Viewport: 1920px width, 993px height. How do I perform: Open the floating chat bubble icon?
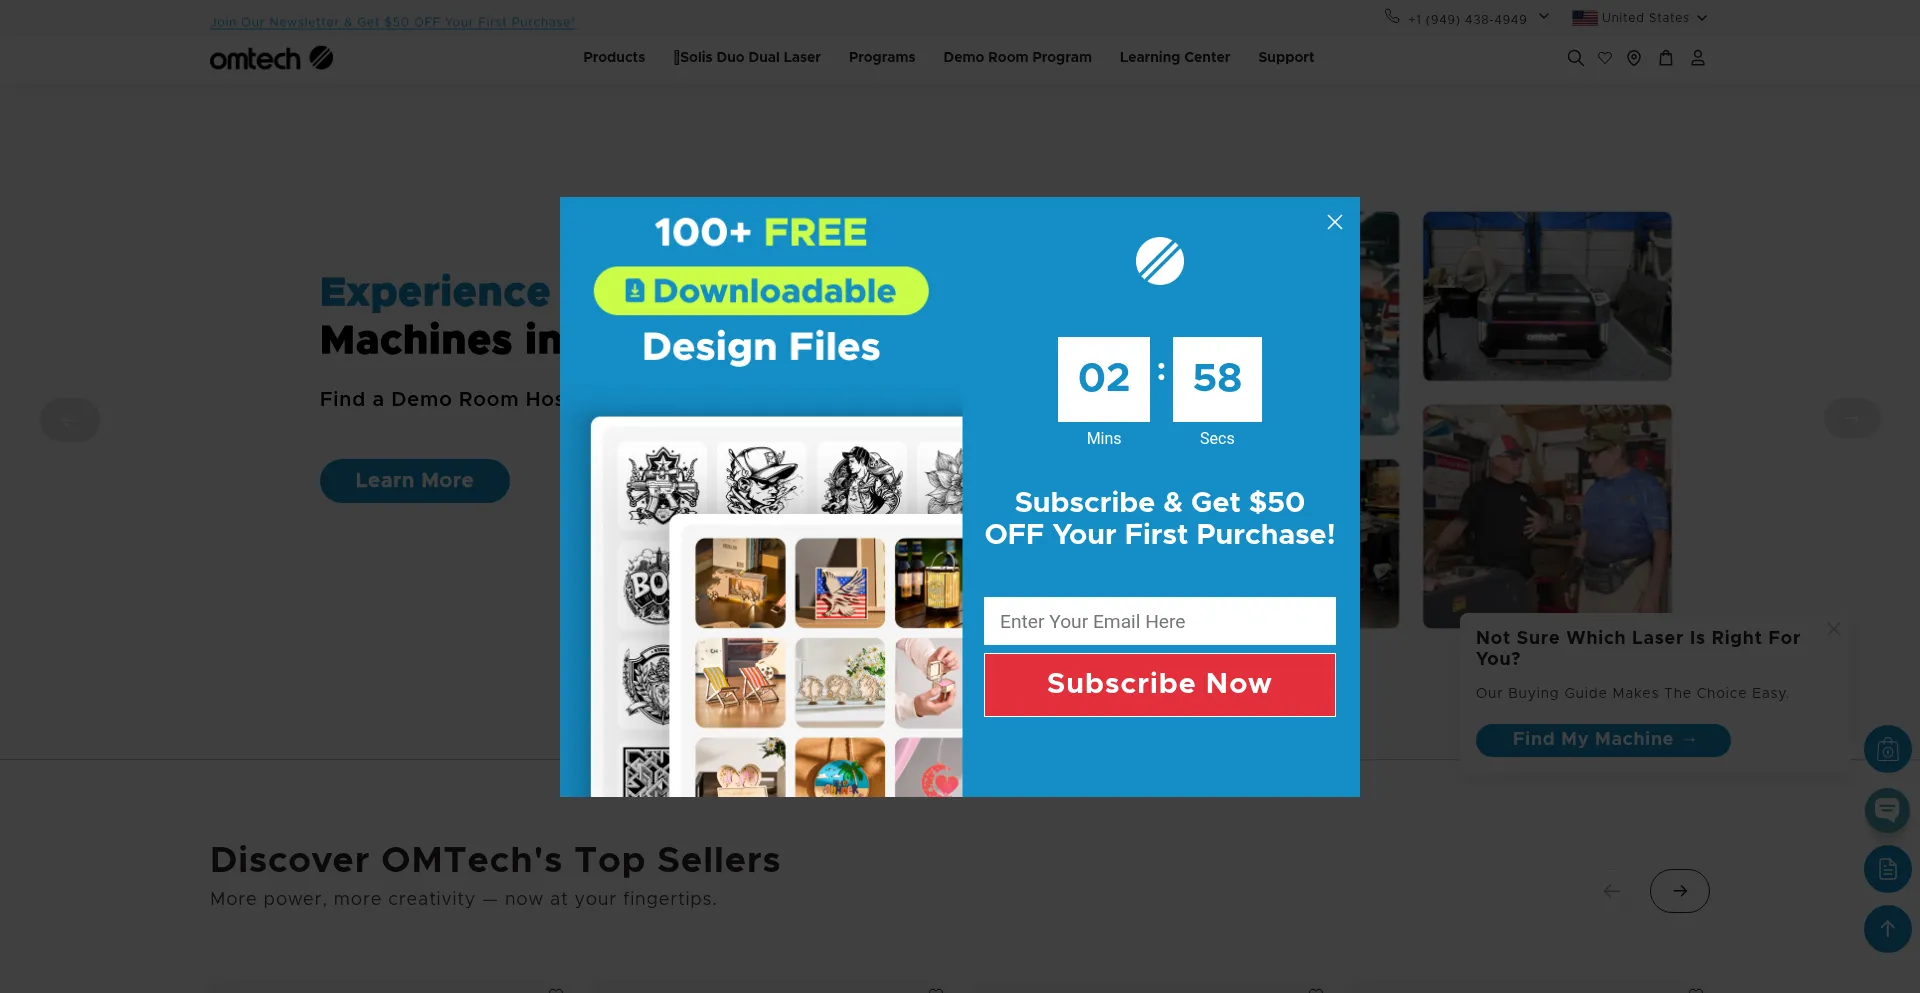click(1887, 810)
